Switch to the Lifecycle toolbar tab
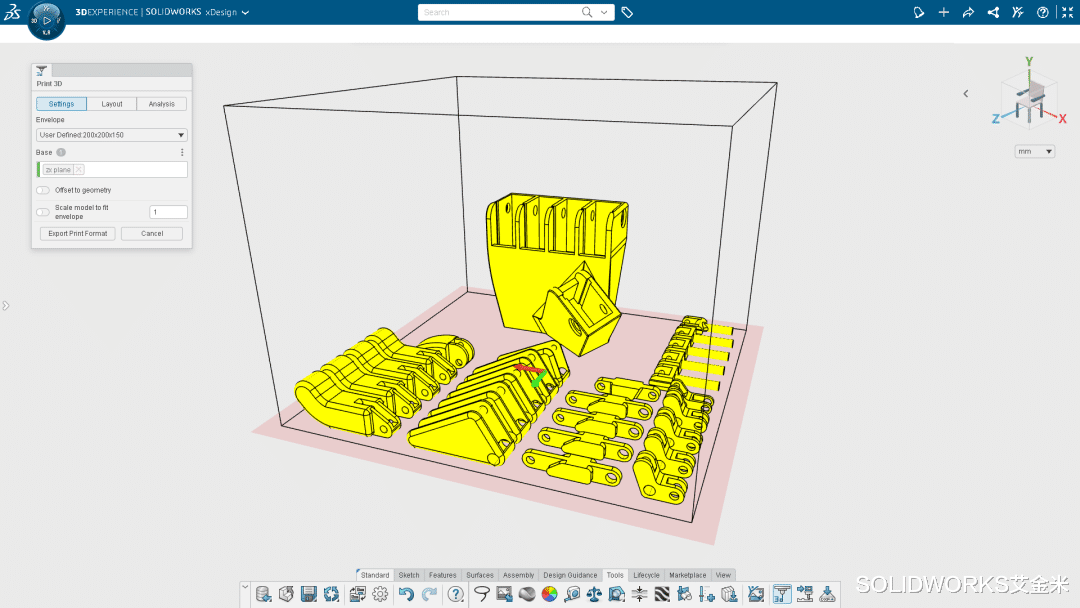 click(646, 575)
